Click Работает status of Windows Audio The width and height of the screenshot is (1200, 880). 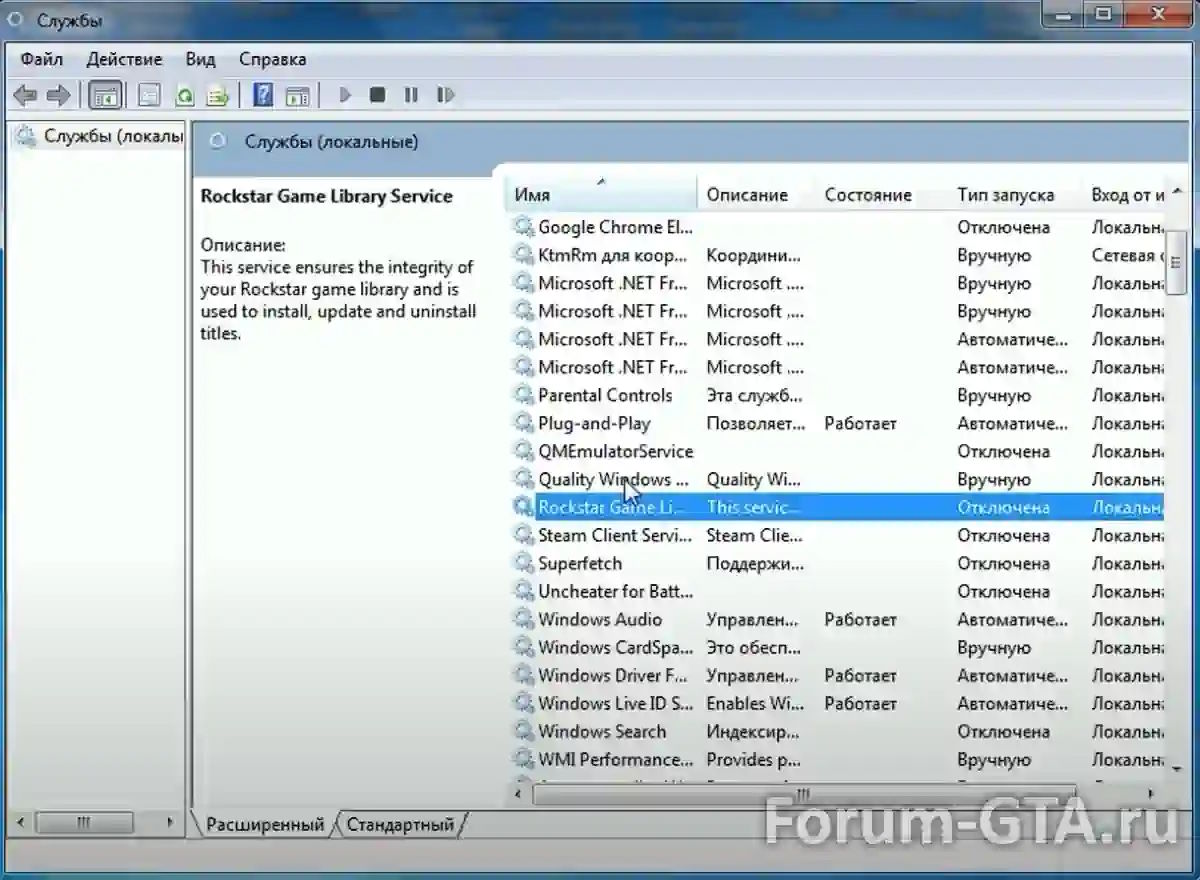861,619
